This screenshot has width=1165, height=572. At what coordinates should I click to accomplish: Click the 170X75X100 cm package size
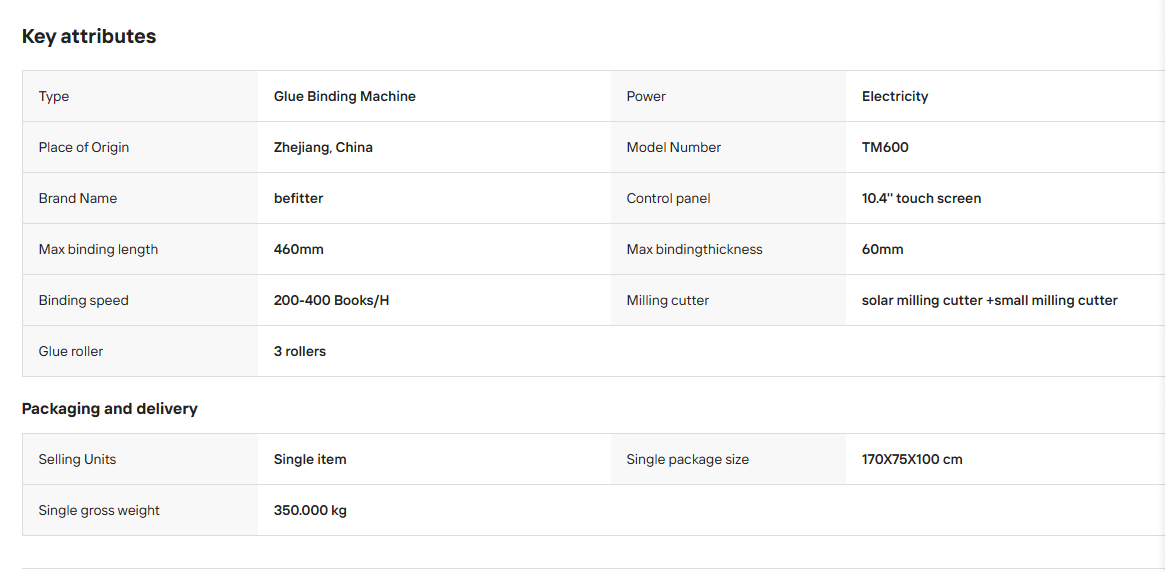[912, 459]
